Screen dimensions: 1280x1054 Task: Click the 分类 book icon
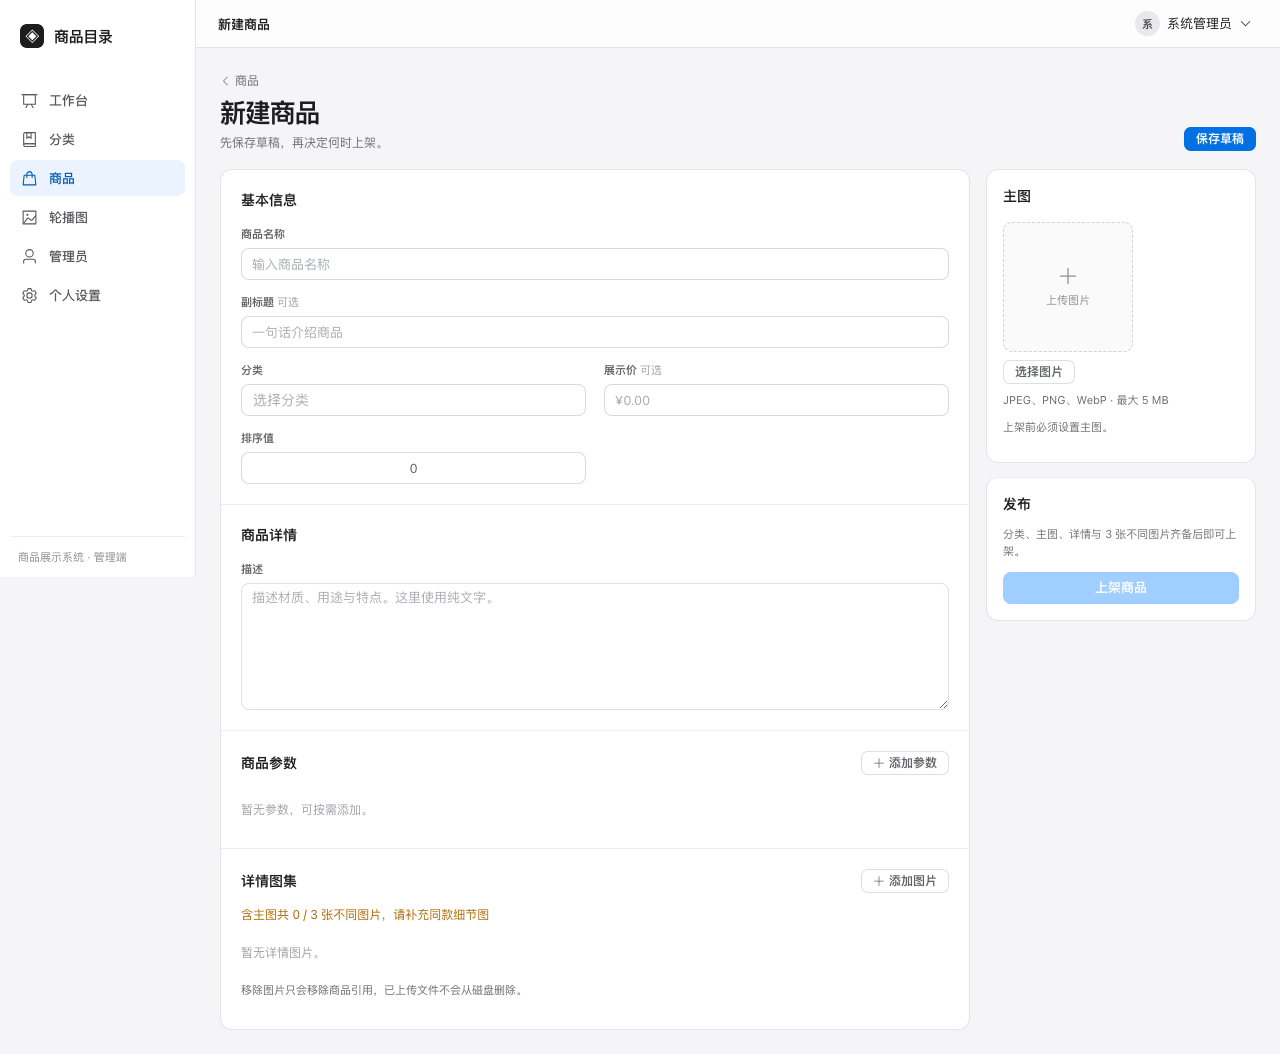30,140
